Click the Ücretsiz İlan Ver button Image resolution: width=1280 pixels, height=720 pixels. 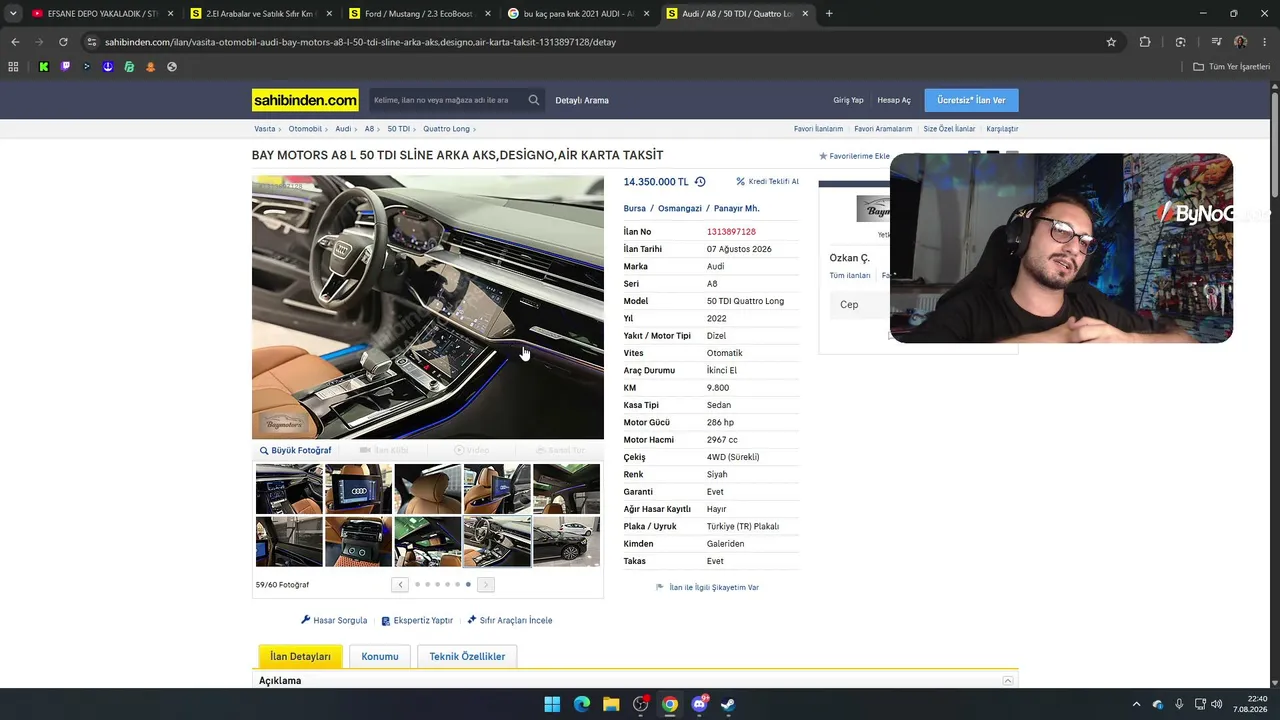pos(971,100)
